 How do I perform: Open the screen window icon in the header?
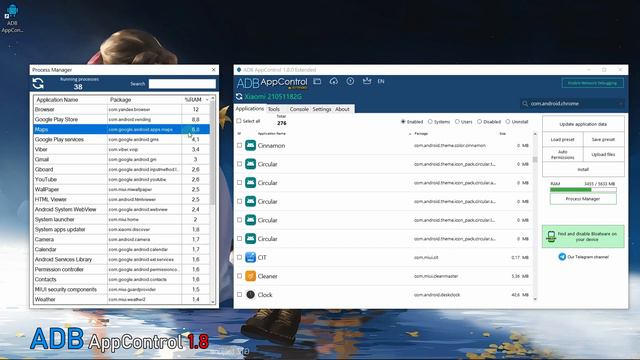coord(317,81)
